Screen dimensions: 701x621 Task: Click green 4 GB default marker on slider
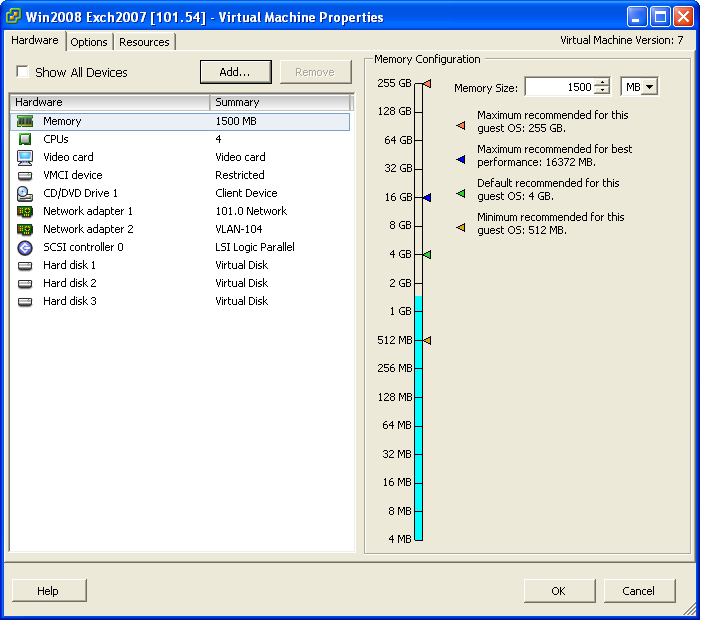[x=427, y=254]
